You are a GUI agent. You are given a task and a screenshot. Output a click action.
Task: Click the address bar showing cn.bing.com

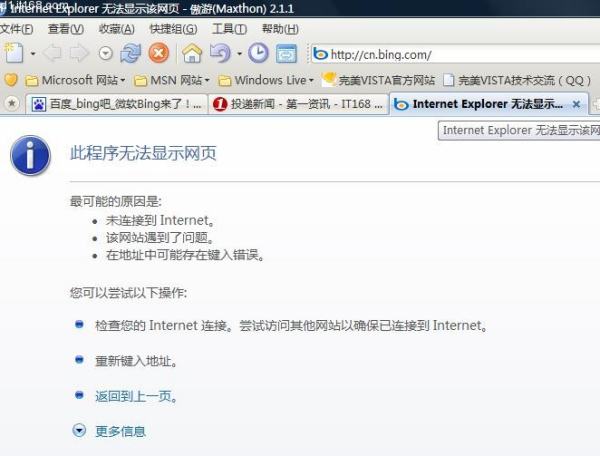pyautogui.click(x=455, y=54)
